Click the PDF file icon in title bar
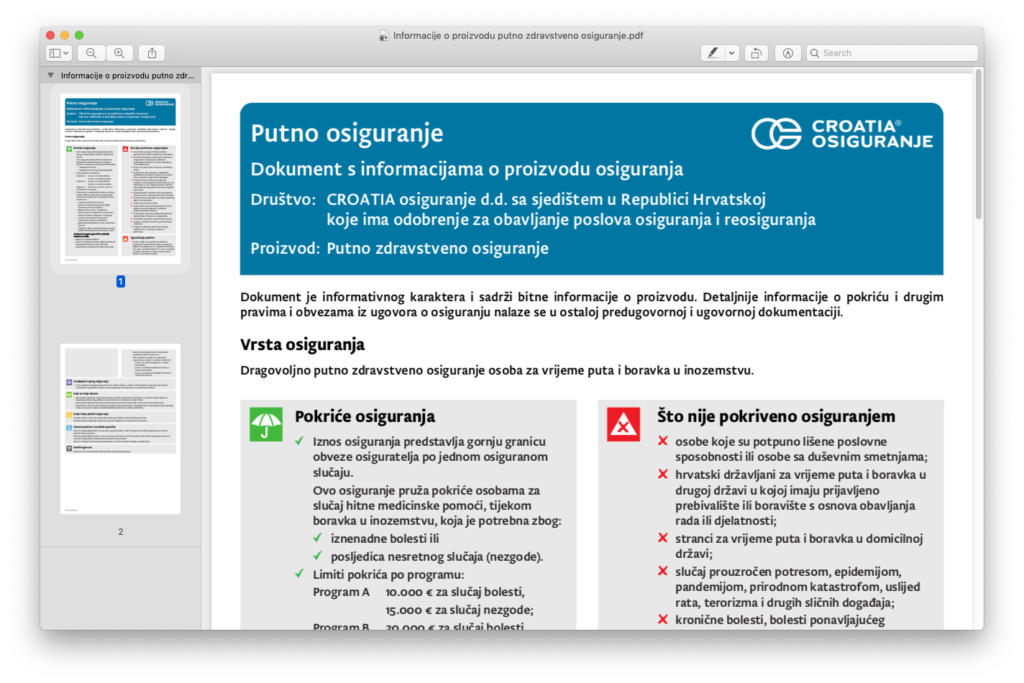This screenshot has width=1024, height=683. tap(383, 35)
